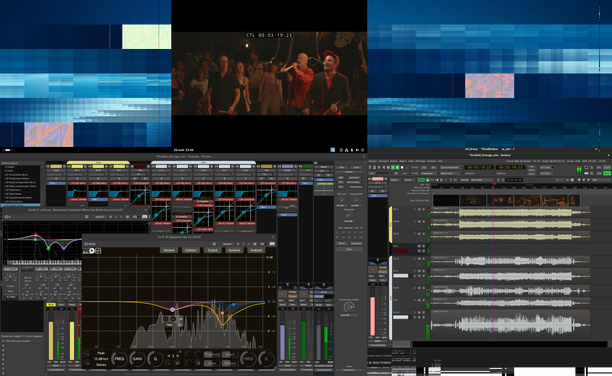Click the Threshold field in ZL Equalizer
The height and width of the screenshot is (376, 612).
212,355
